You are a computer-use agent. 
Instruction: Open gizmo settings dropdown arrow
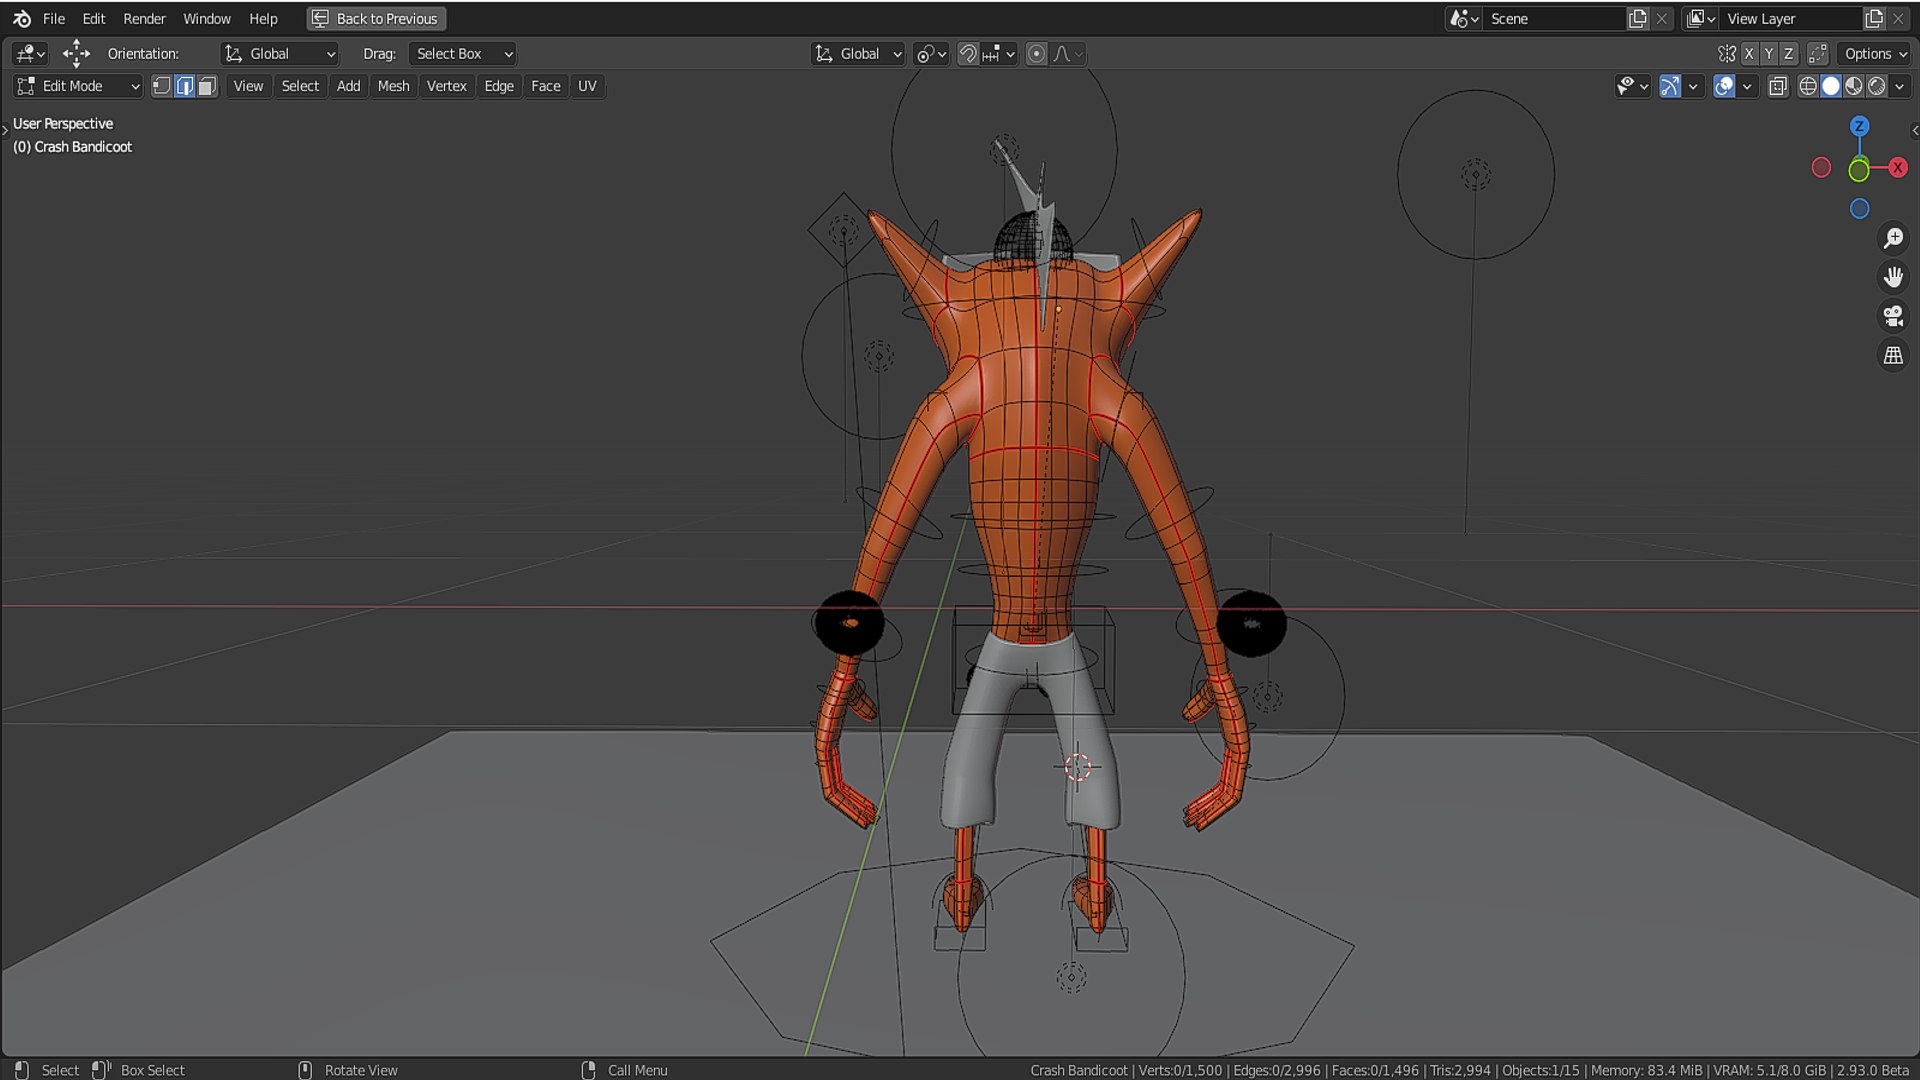pyautogui.click(x=1693, y=86)
